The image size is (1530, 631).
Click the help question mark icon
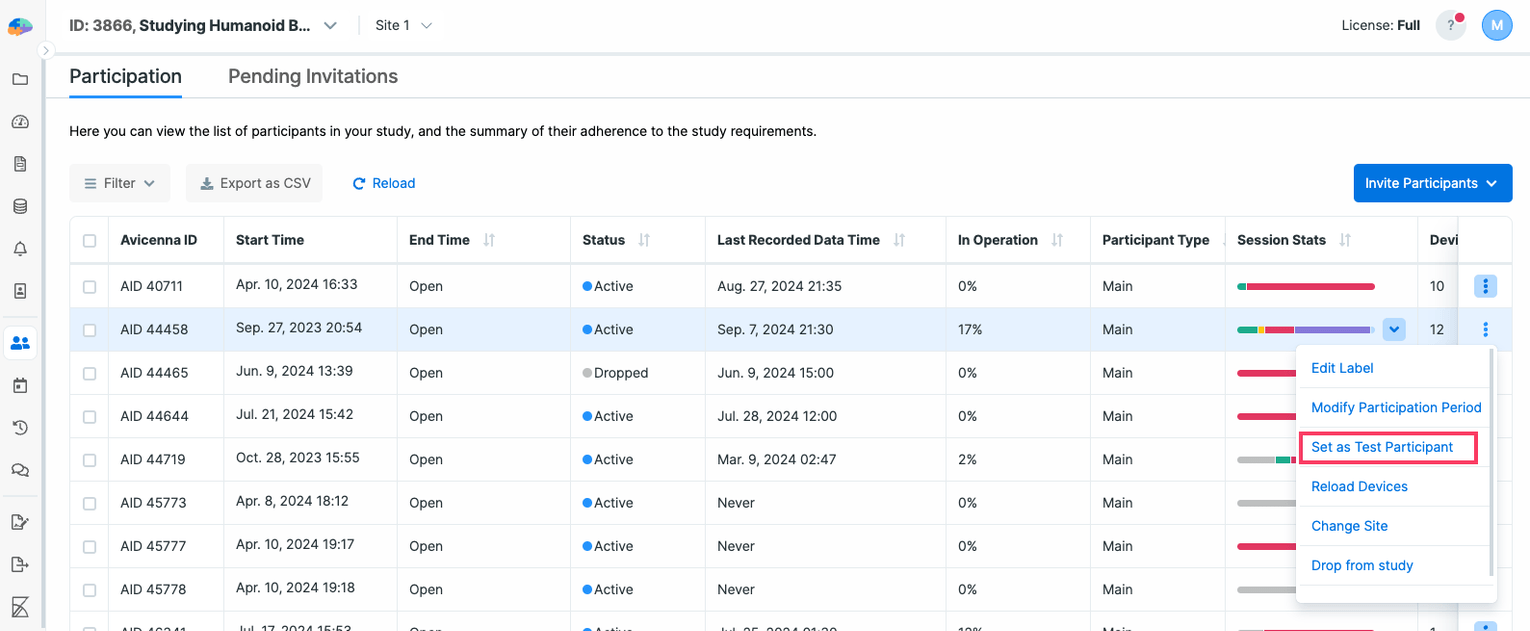point(1450,26)
